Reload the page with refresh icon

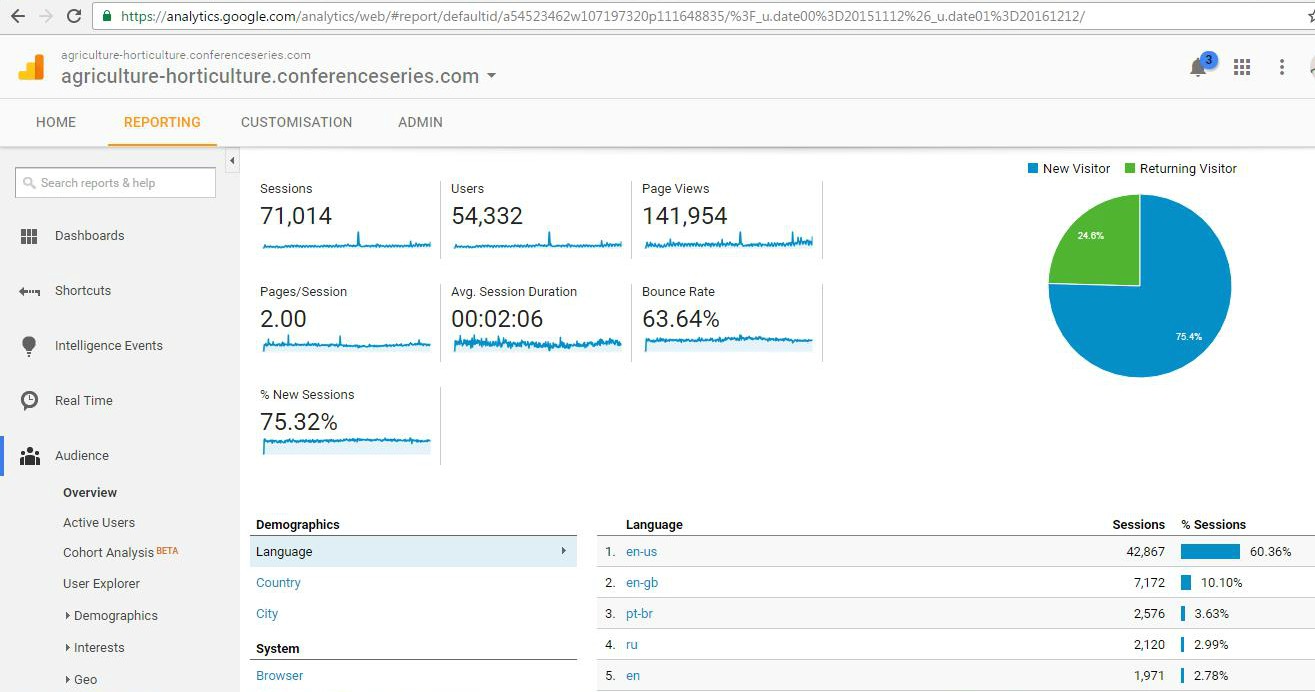[x=74, y=16]
